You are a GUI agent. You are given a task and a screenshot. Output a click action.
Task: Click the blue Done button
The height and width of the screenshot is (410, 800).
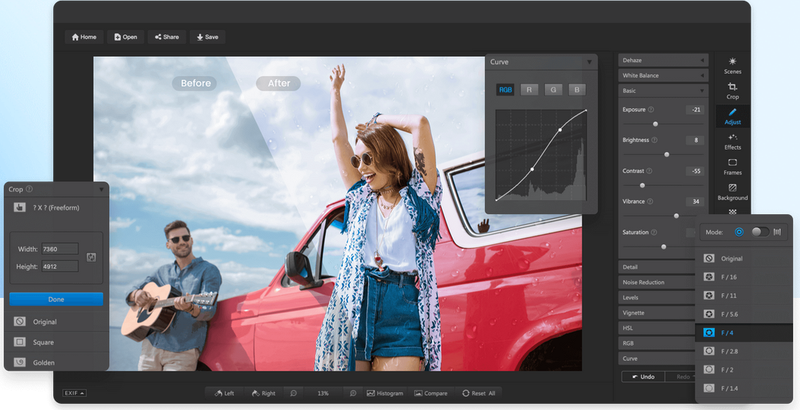click(56, 299)
